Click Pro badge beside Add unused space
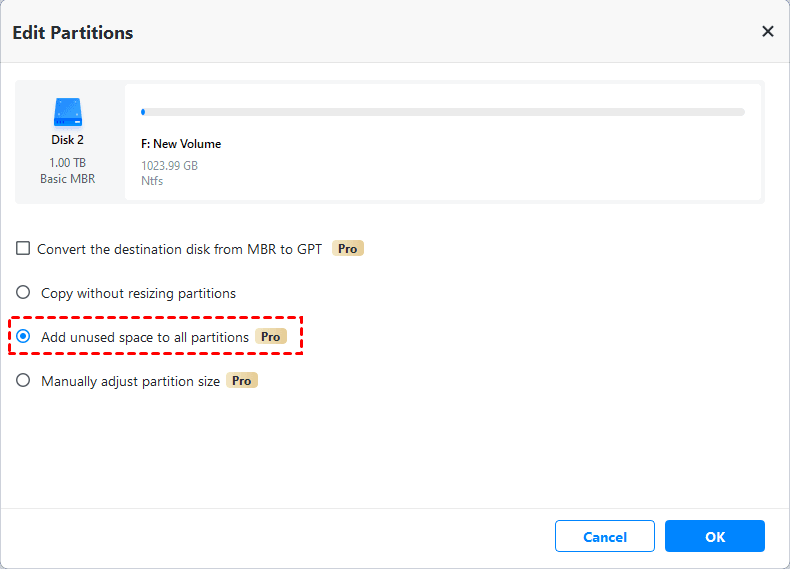Image resolution: width=790 pixels, height=569 pixels. tap(271, 337)
